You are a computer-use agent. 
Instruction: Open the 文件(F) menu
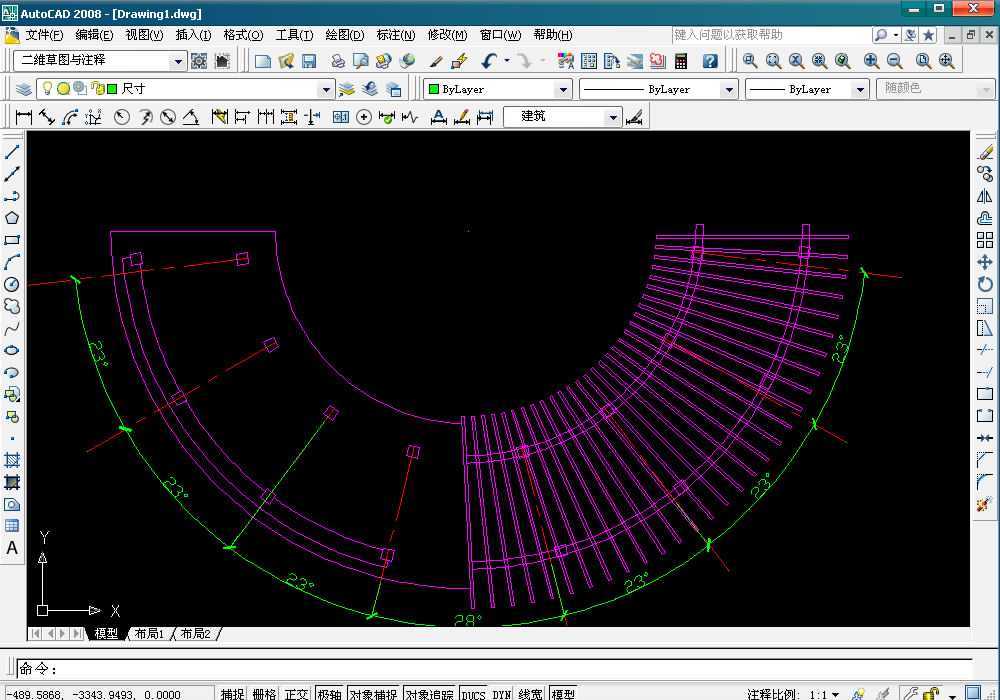coord(43,35)
